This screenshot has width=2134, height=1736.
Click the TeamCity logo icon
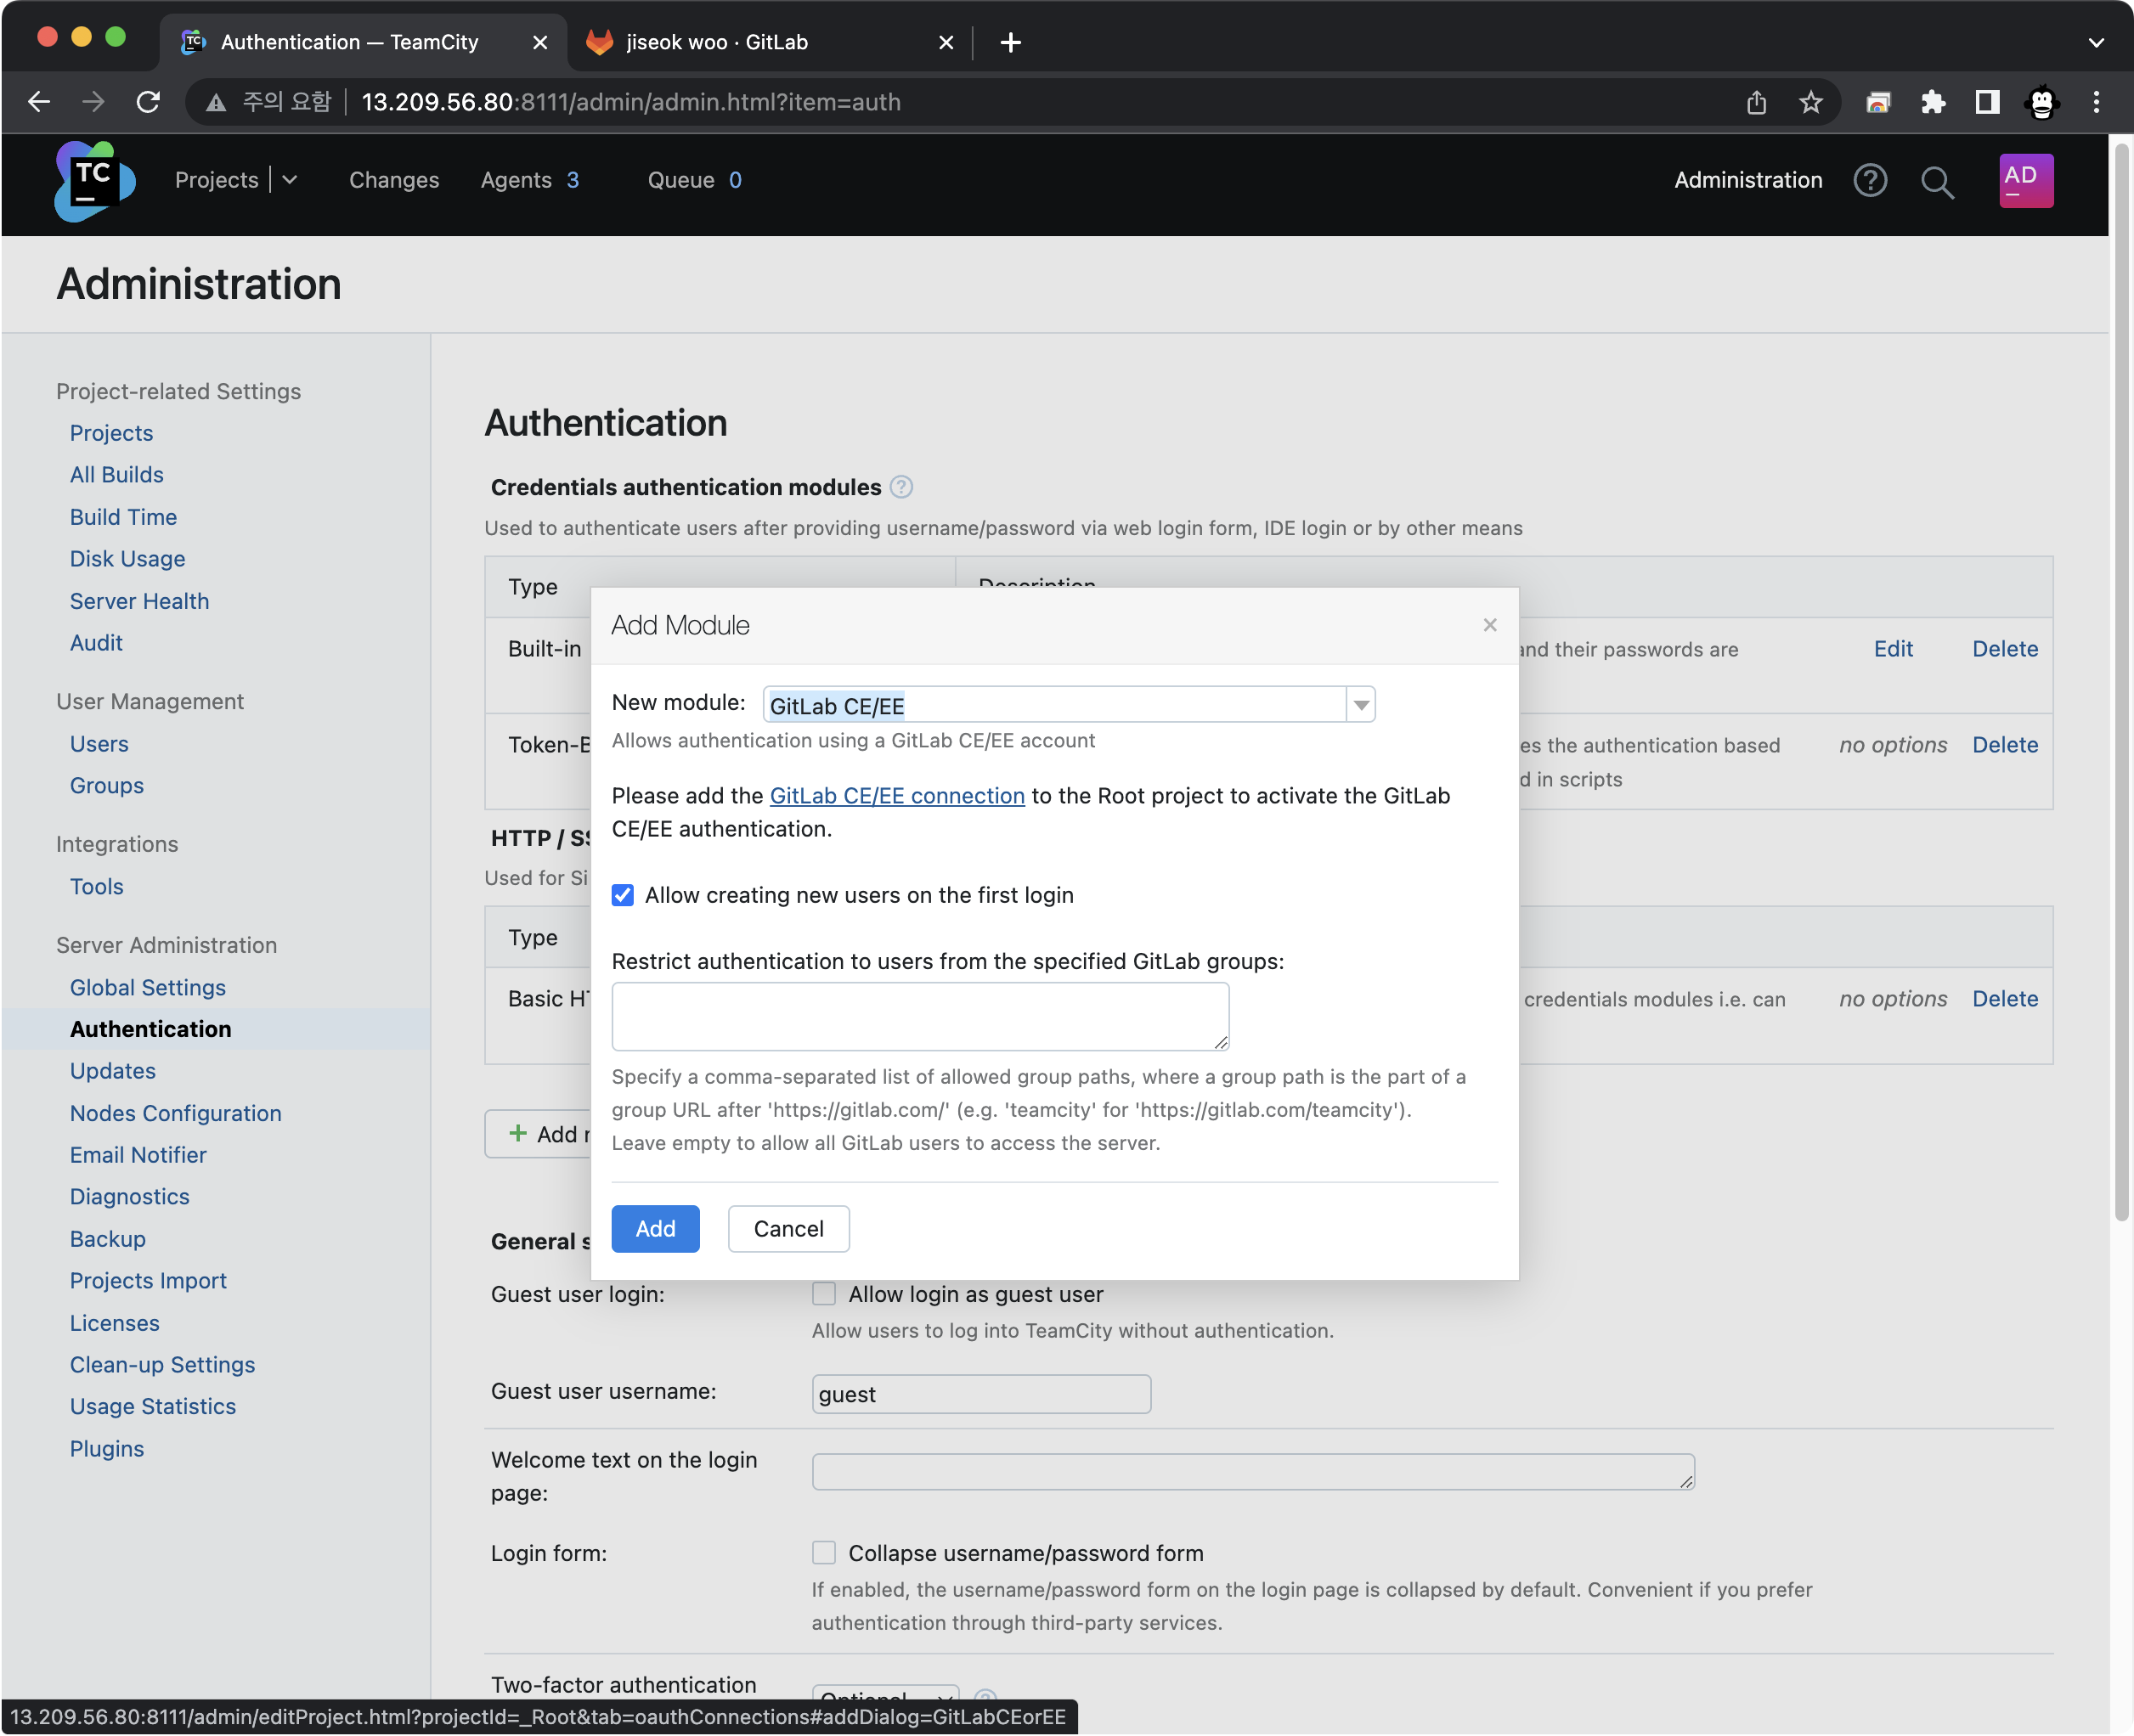click(95, 181)
